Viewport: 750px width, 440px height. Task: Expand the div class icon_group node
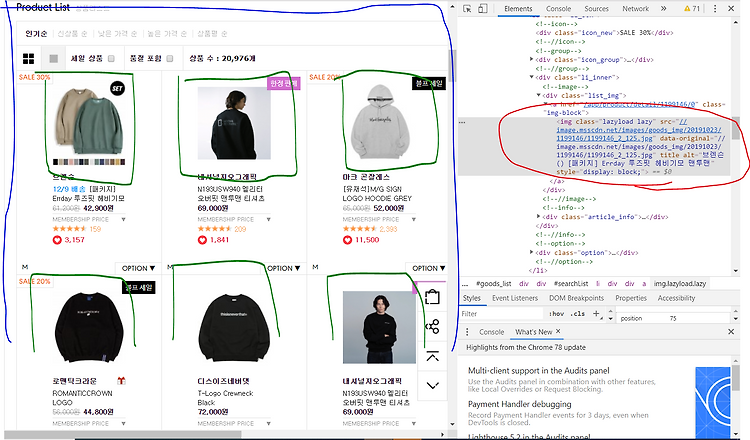click(531, 59)
